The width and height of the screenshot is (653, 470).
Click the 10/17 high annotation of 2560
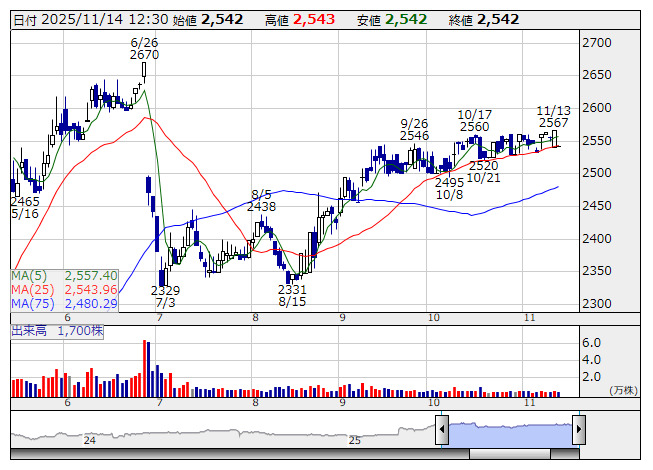pos(474,120)
